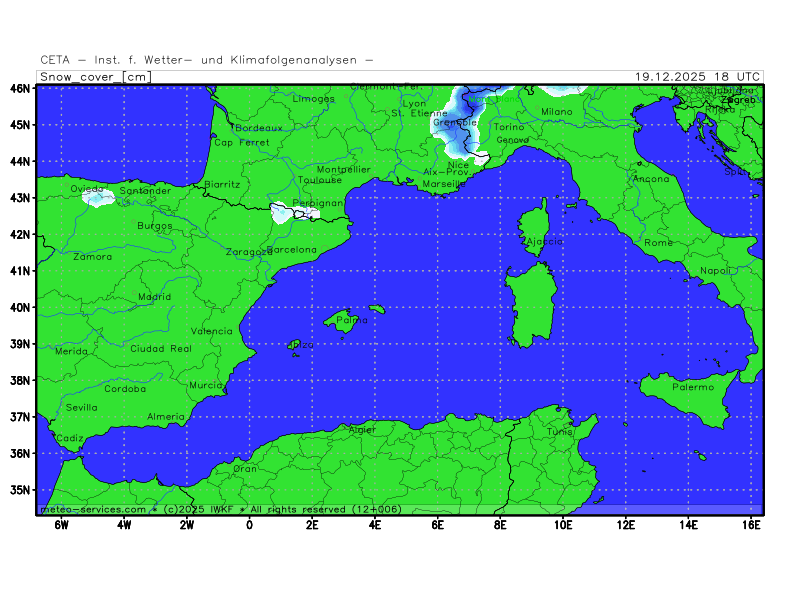The width and height of the screenshot is (800, 600).
Task: Select the Ajaccio label on Corsica
Action: point(543,242)
